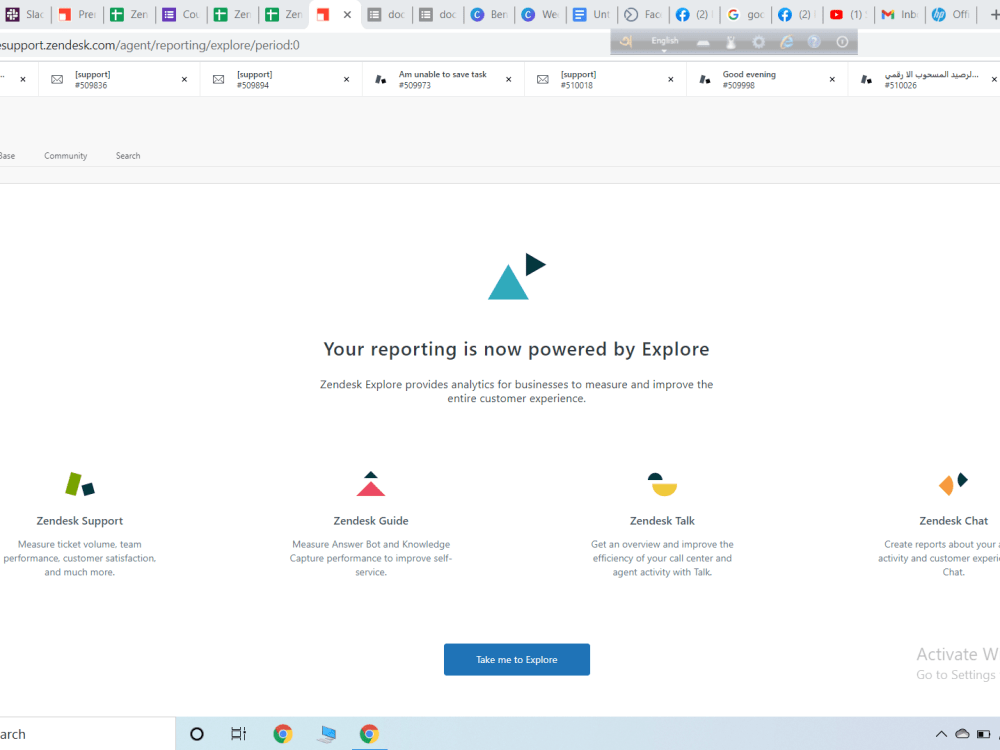Click the Zendesk Talk product icon
Viewport: 1000px width, 750px height.
click(x=662, y=484)
